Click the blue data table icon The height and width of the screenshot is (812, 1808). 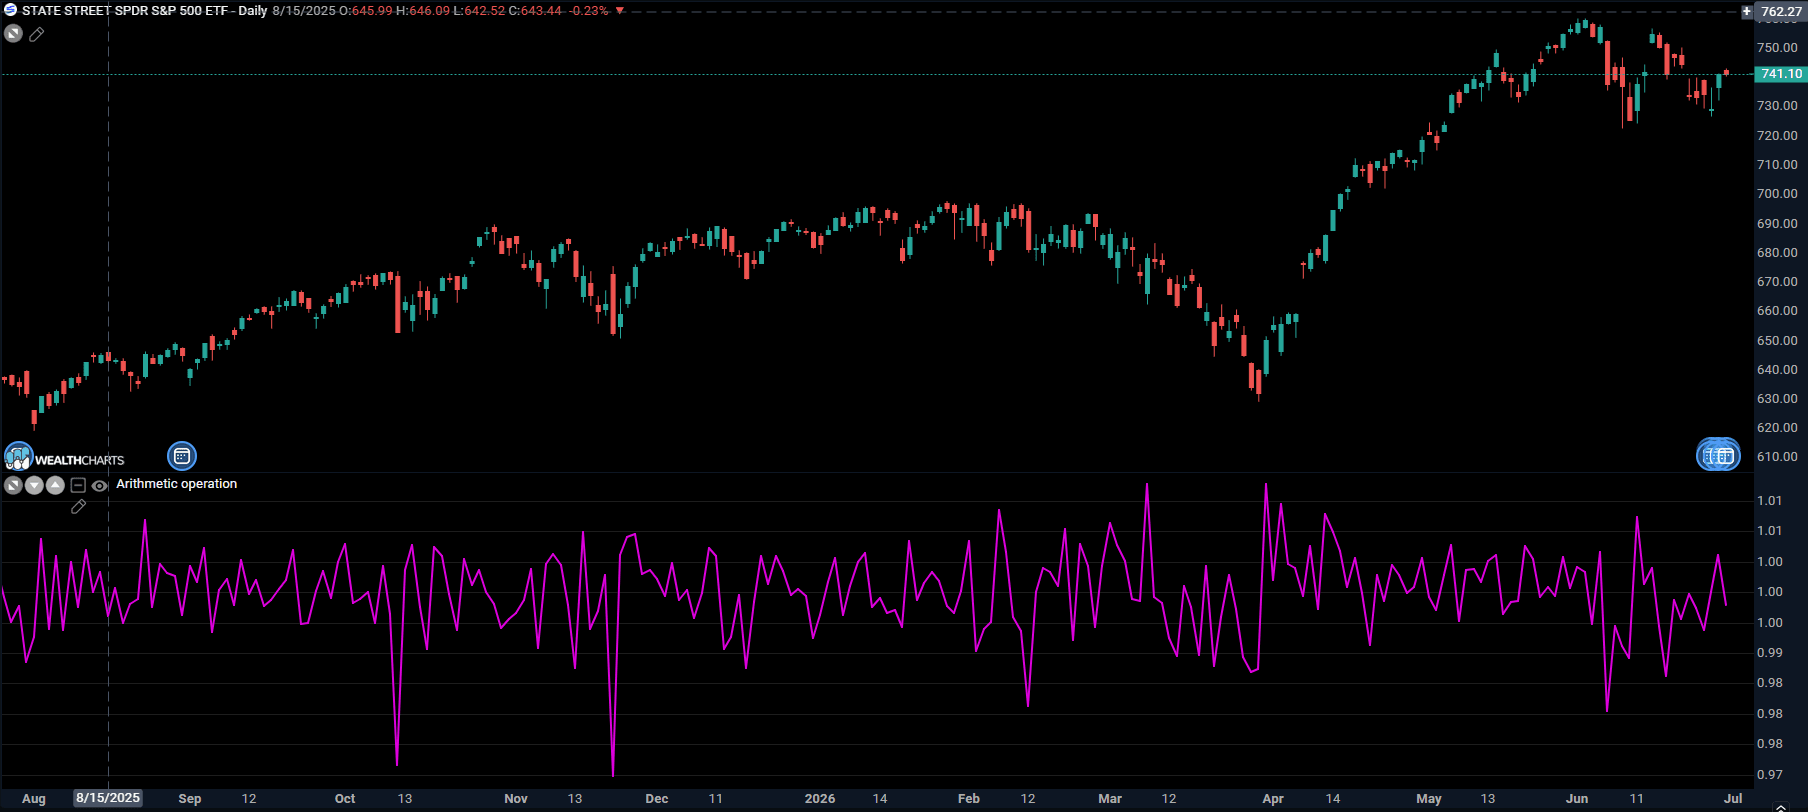click(1718, 455)
